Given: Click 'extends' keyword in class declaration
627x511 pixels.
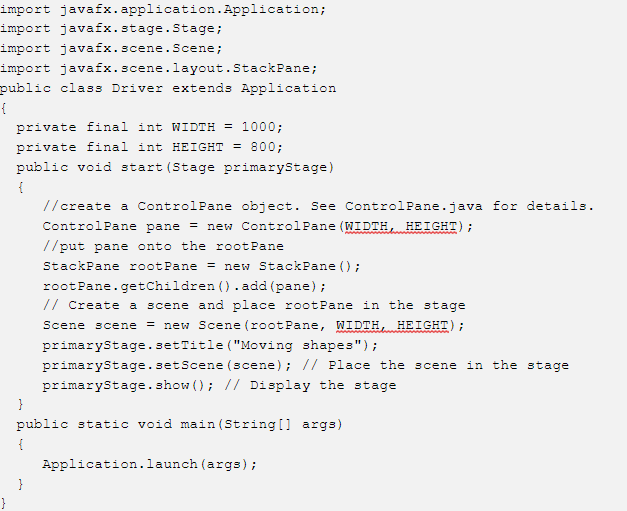Looking at the screenshot, I should 202,88.
